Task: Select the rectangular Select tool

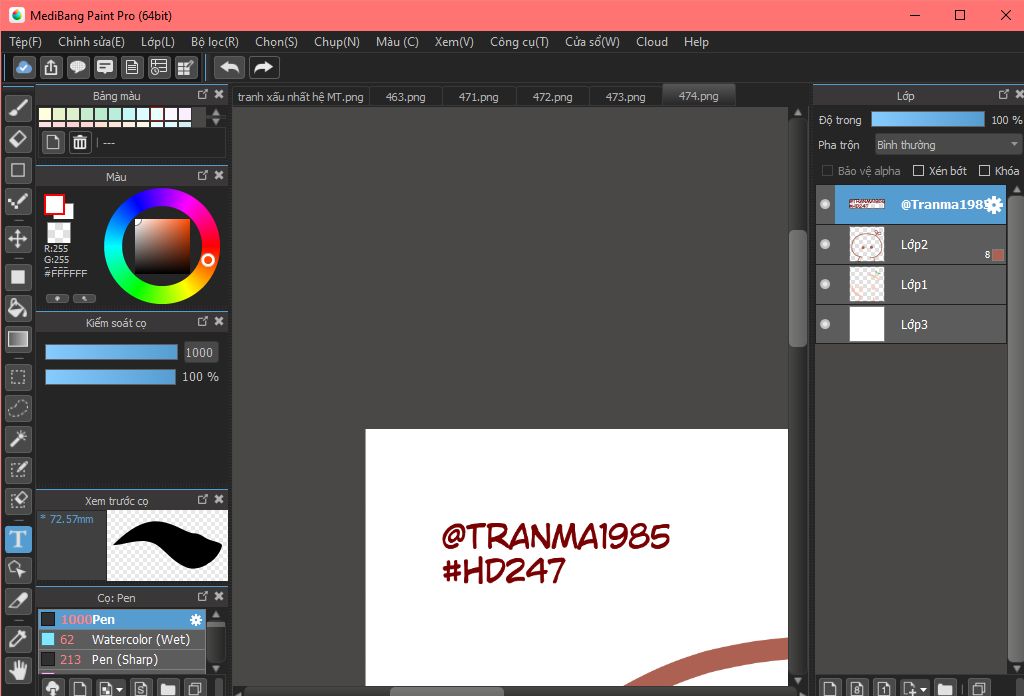Action: pos(18,377)
